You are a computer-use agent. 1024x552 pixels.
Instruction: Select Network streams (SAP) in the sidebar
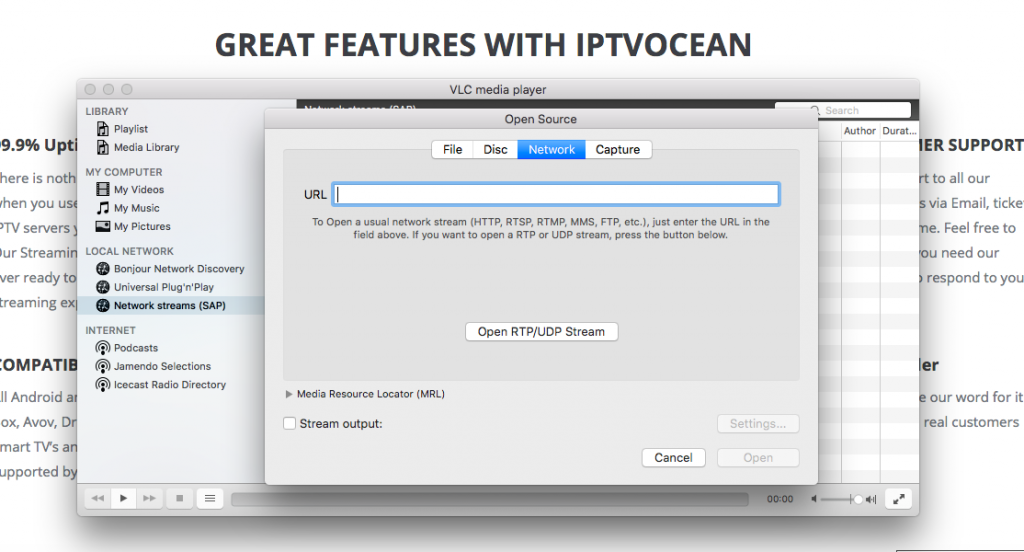pos(171,305)
